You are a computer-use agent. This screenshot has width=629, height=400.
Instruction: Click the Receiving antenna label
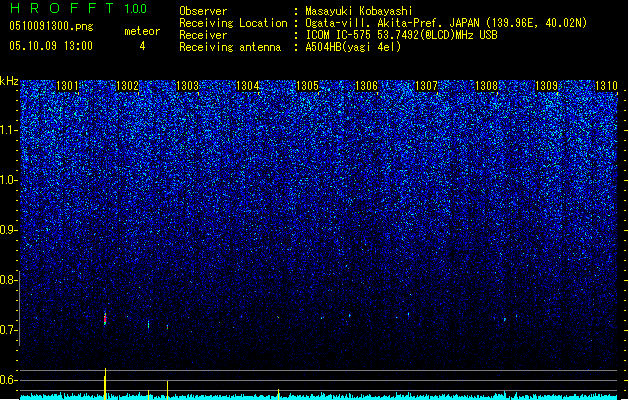(230, 47)
